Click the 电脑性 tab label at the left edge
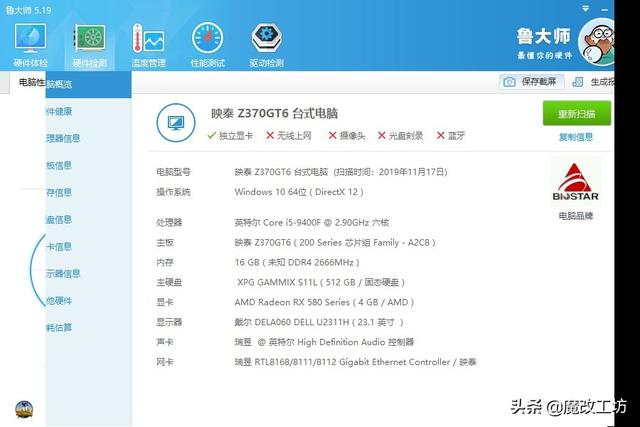Image resolution: width=640 pixels, height=427 pixels. pyautogui.click(x=32, y=82)
